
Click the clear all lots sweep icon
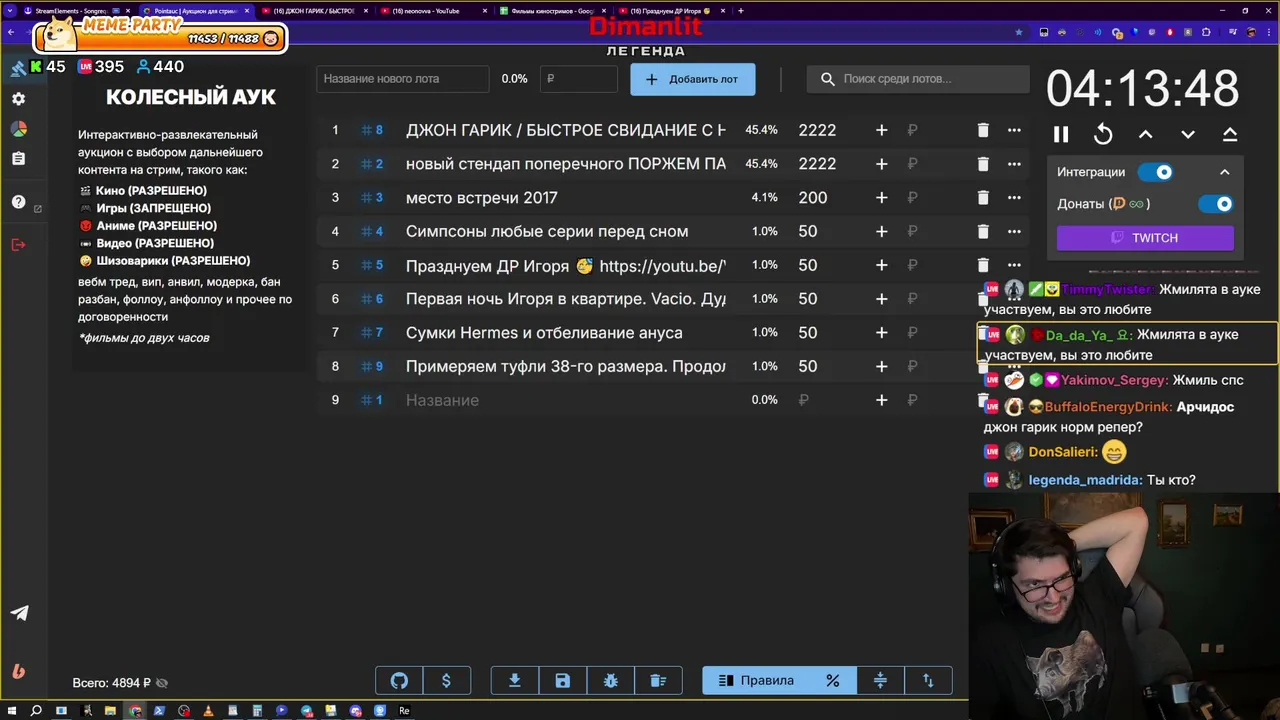pyautogui.click(x=658, y=681)
